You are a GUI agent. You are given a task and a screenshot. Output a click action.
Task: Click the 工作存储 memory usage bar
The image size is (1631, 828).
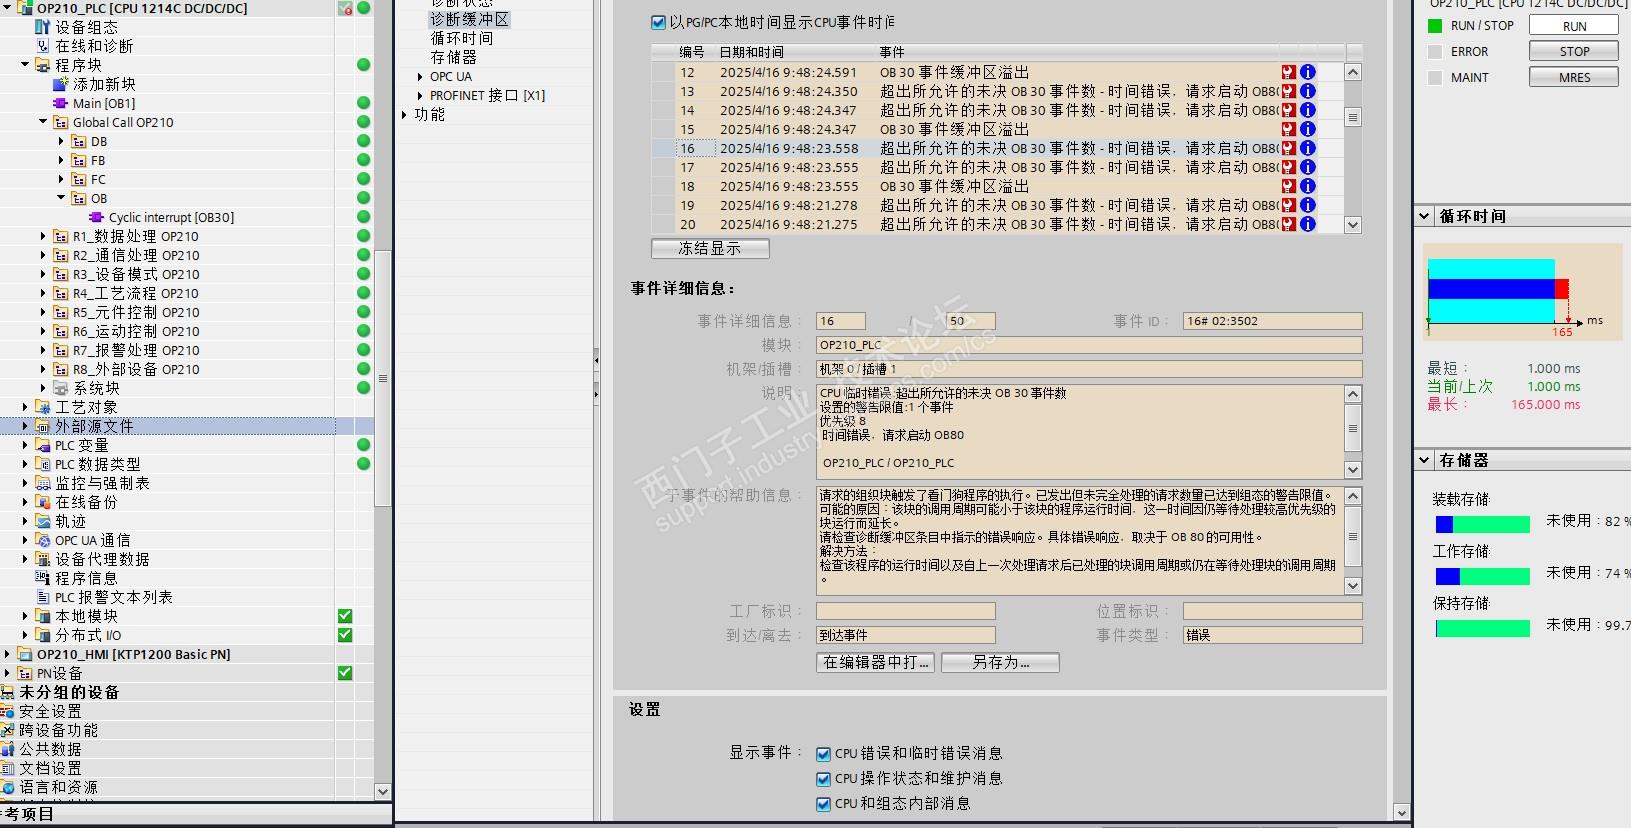1482,576
